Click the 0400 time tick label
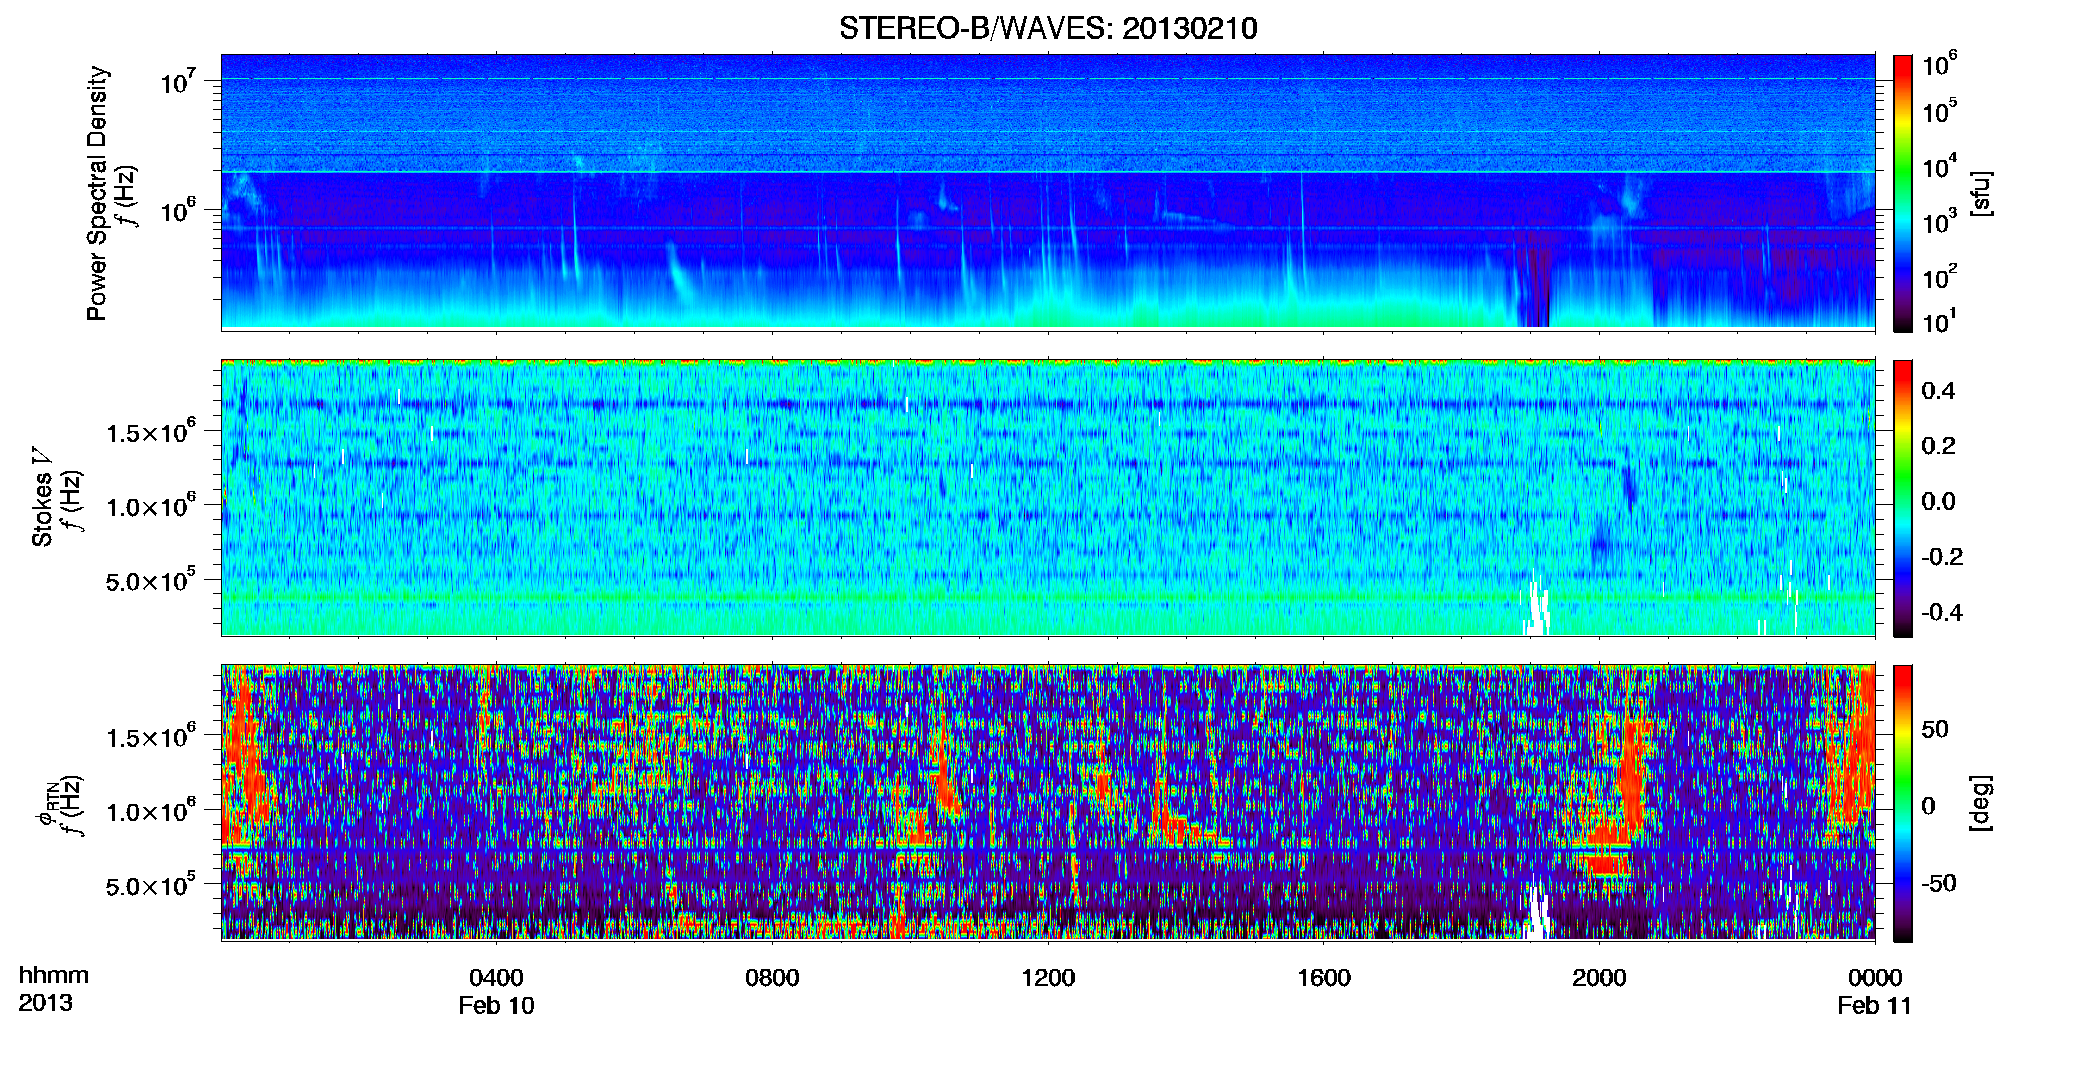 496,977
